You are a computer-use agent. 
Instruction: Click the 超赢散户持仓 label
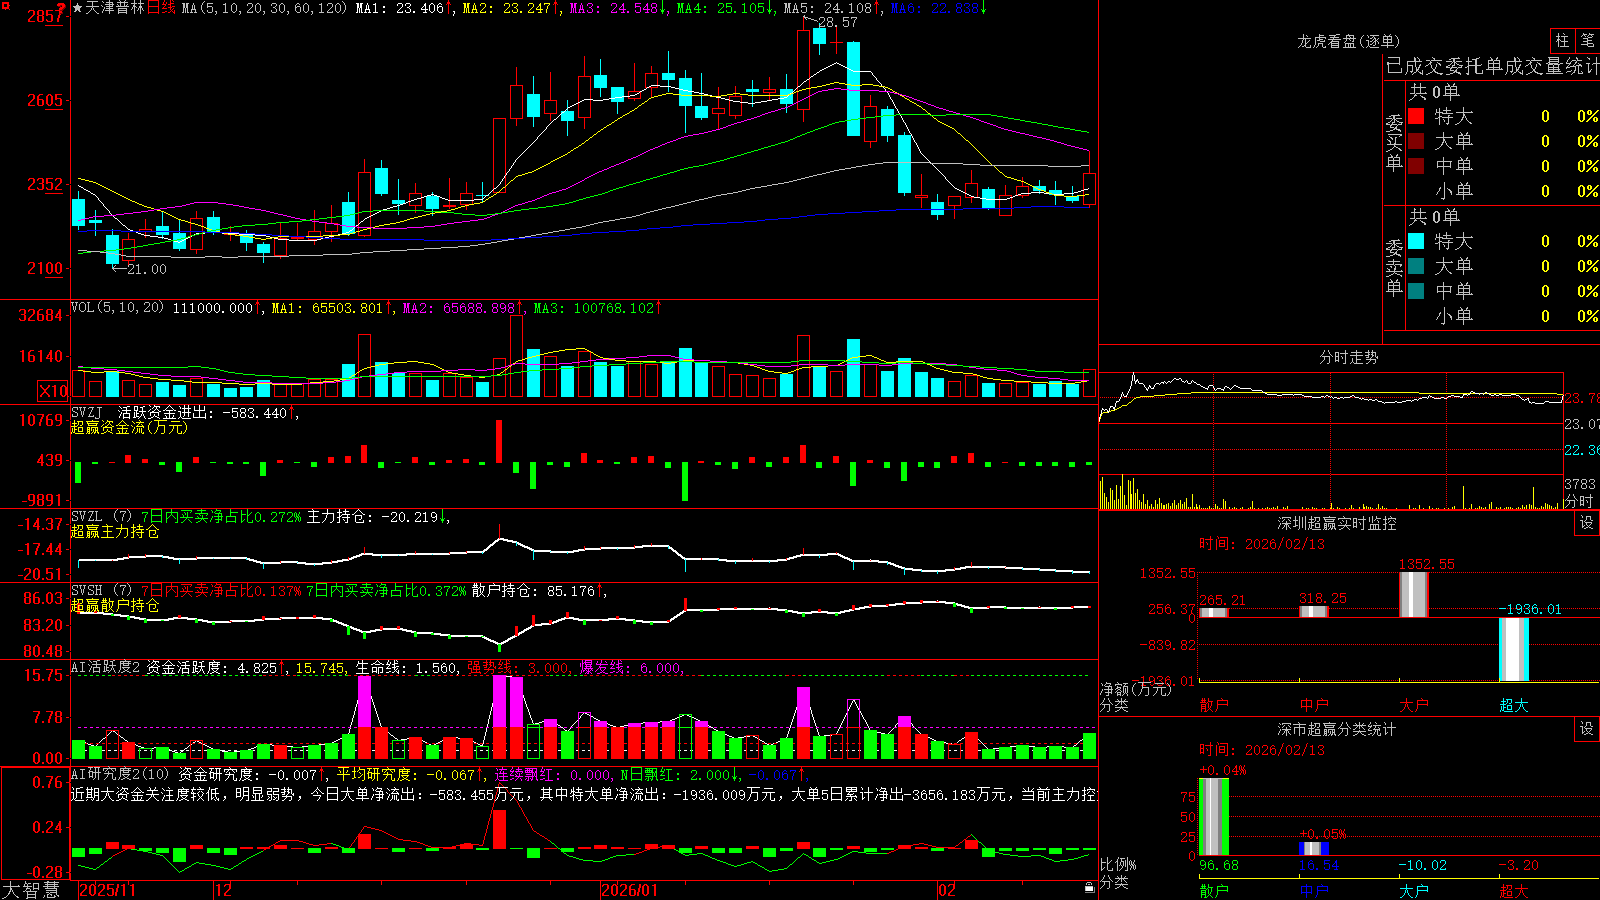pyautogui.click(x=115, y=605)
